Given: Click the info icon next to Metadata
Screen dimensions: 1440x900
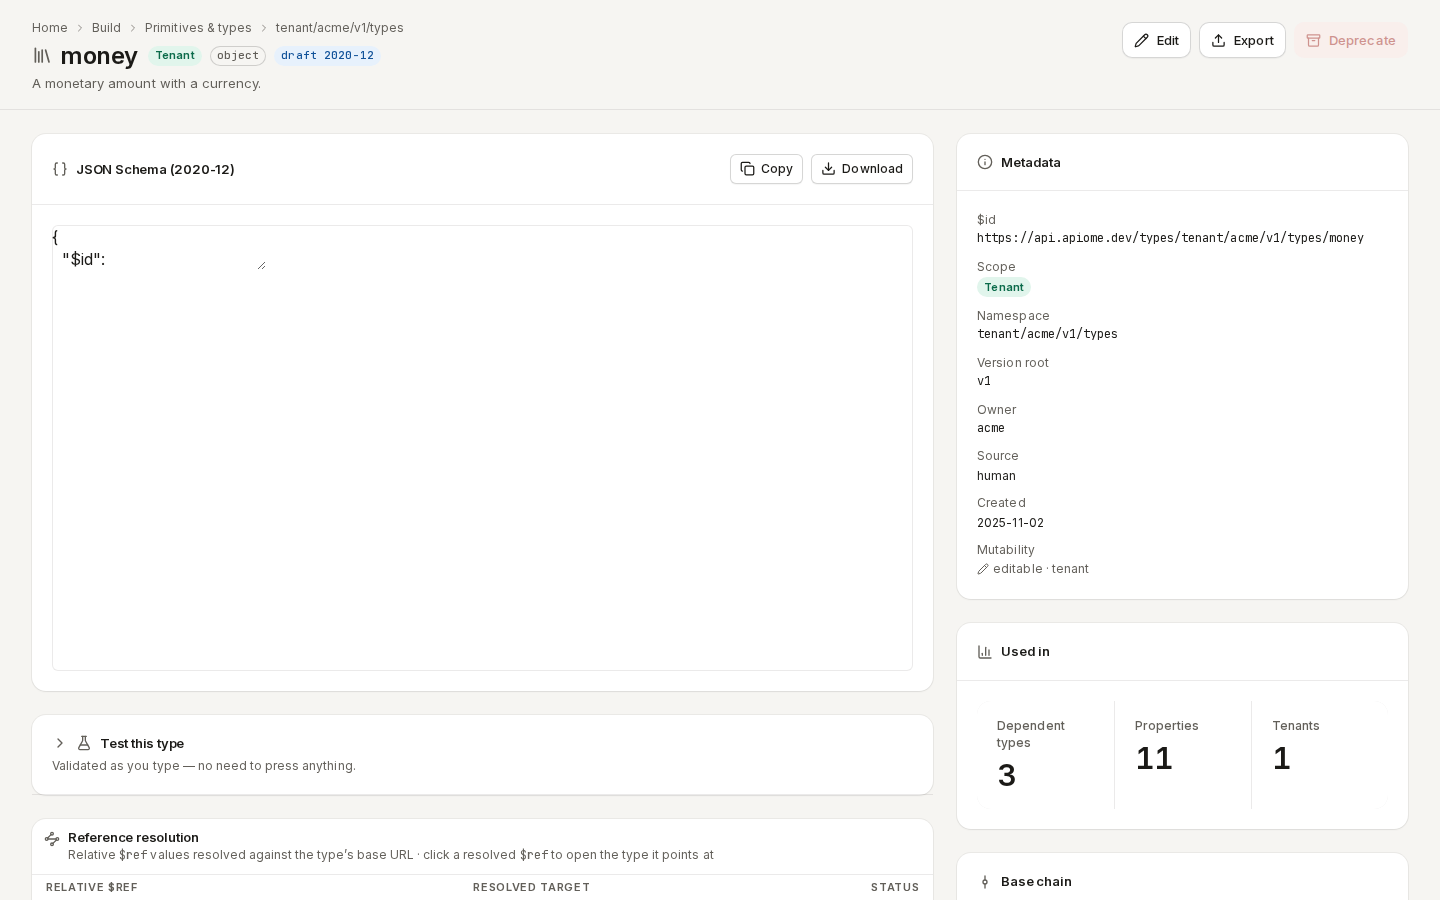Looking at the screenshot, I should [x=985, y=162].
